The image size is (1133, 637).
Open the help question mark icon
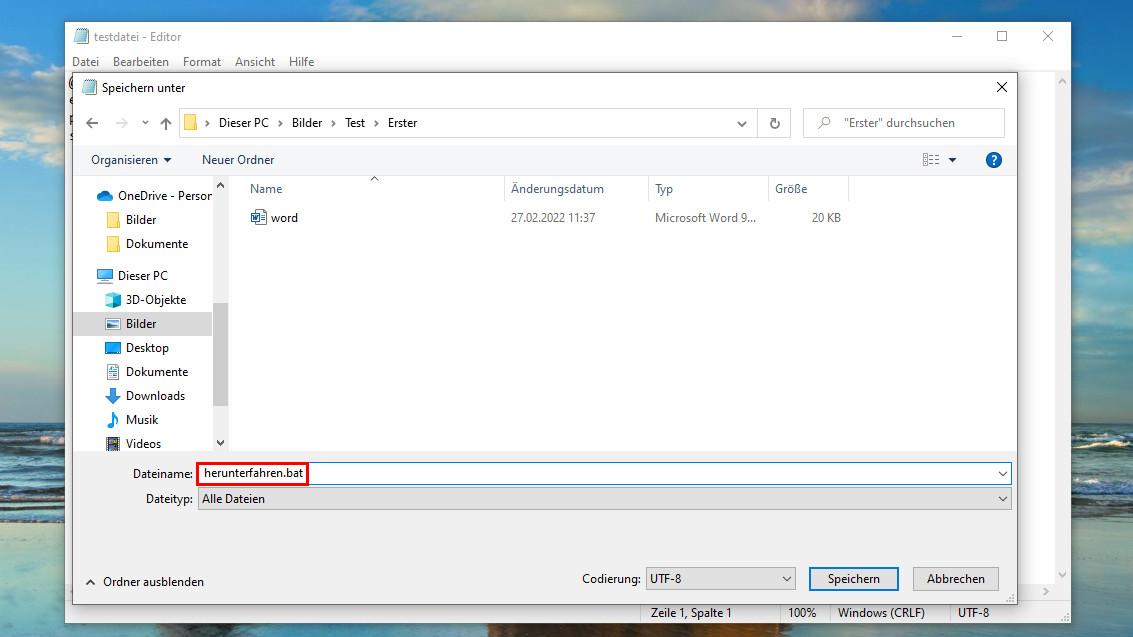pyautogui.click(x=993, y=160)
